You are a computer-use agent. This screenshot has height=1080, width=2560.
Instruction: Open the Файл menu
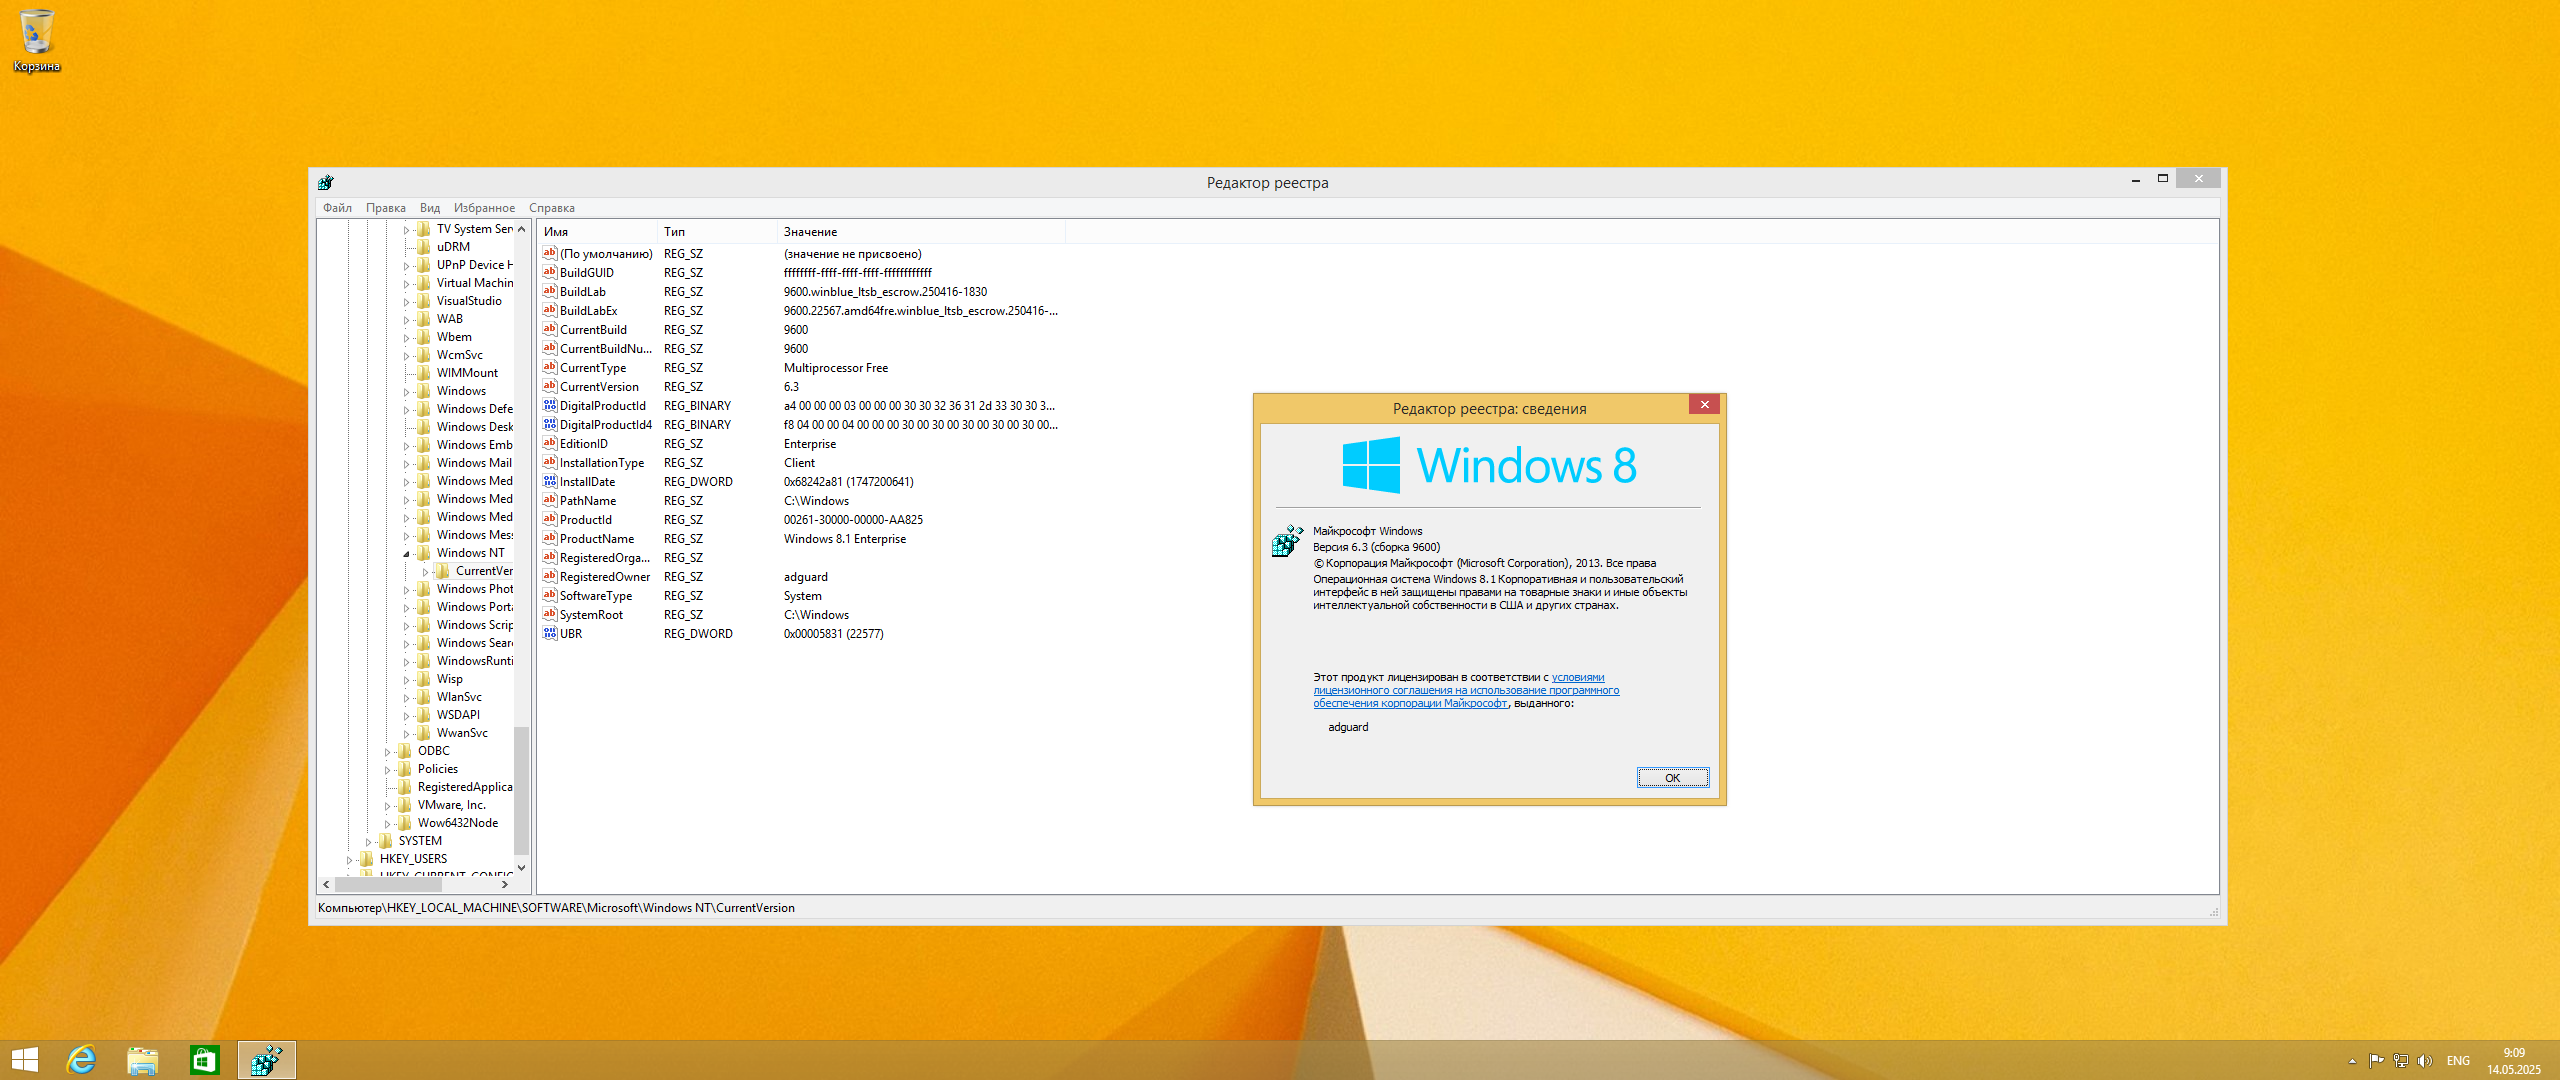point(337,208)
